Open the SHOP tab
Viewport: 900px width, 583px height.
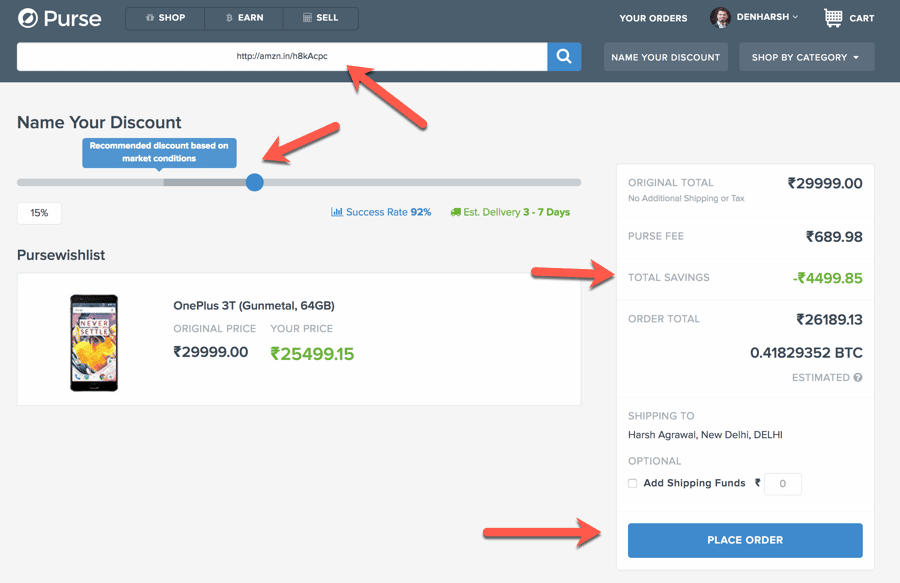165,18
